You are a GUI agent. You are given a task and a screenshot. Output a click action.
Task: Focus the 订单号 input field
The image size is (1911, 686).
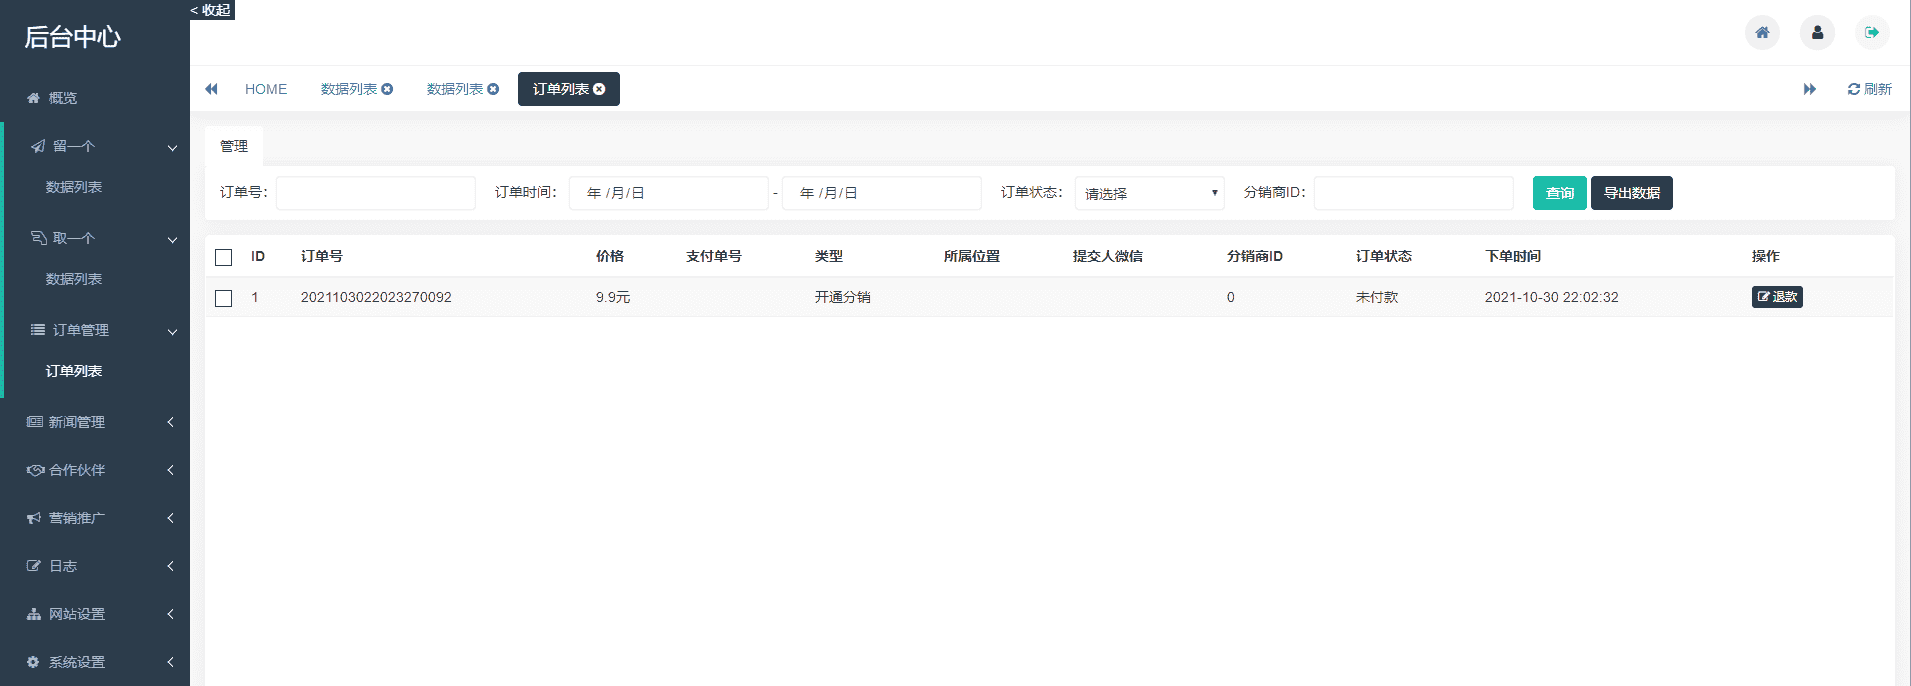pyautogui.click(x=375, y=193)
